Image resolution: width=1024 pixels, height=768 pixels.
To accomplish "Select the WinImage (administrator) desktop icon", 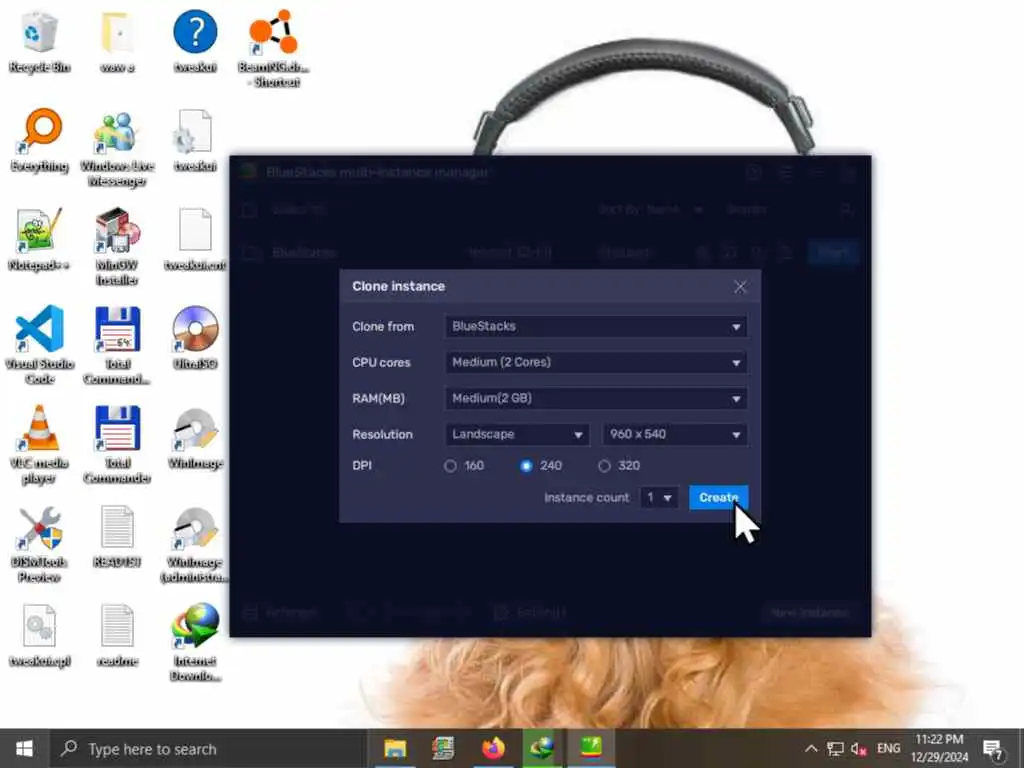I will tap(195, 545).
